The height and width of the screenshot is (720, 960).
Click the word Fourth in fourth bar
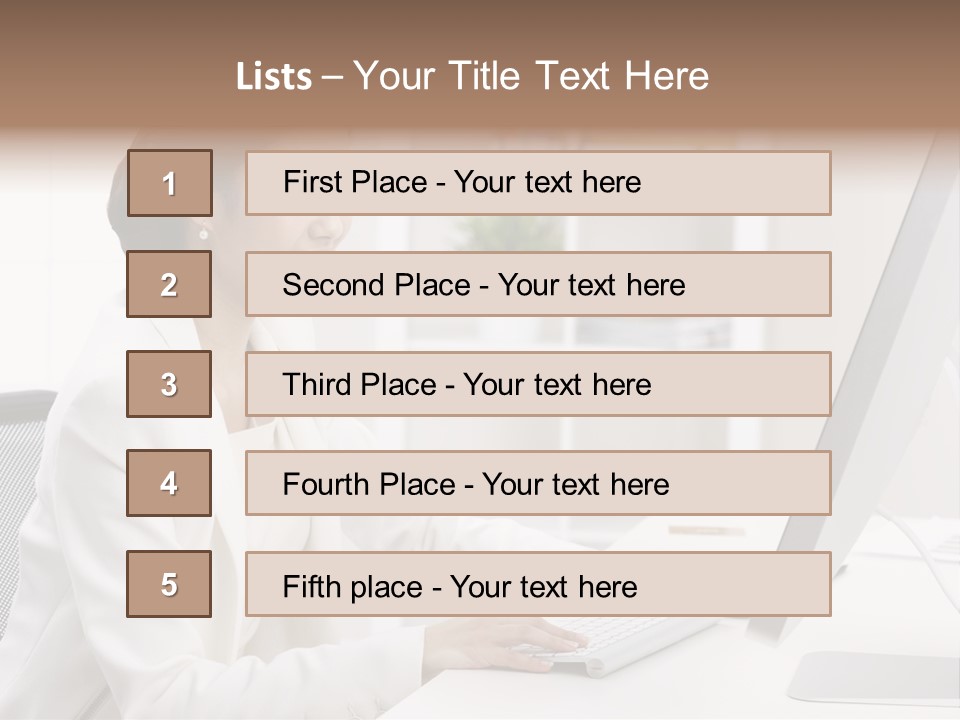pos(325,484)
